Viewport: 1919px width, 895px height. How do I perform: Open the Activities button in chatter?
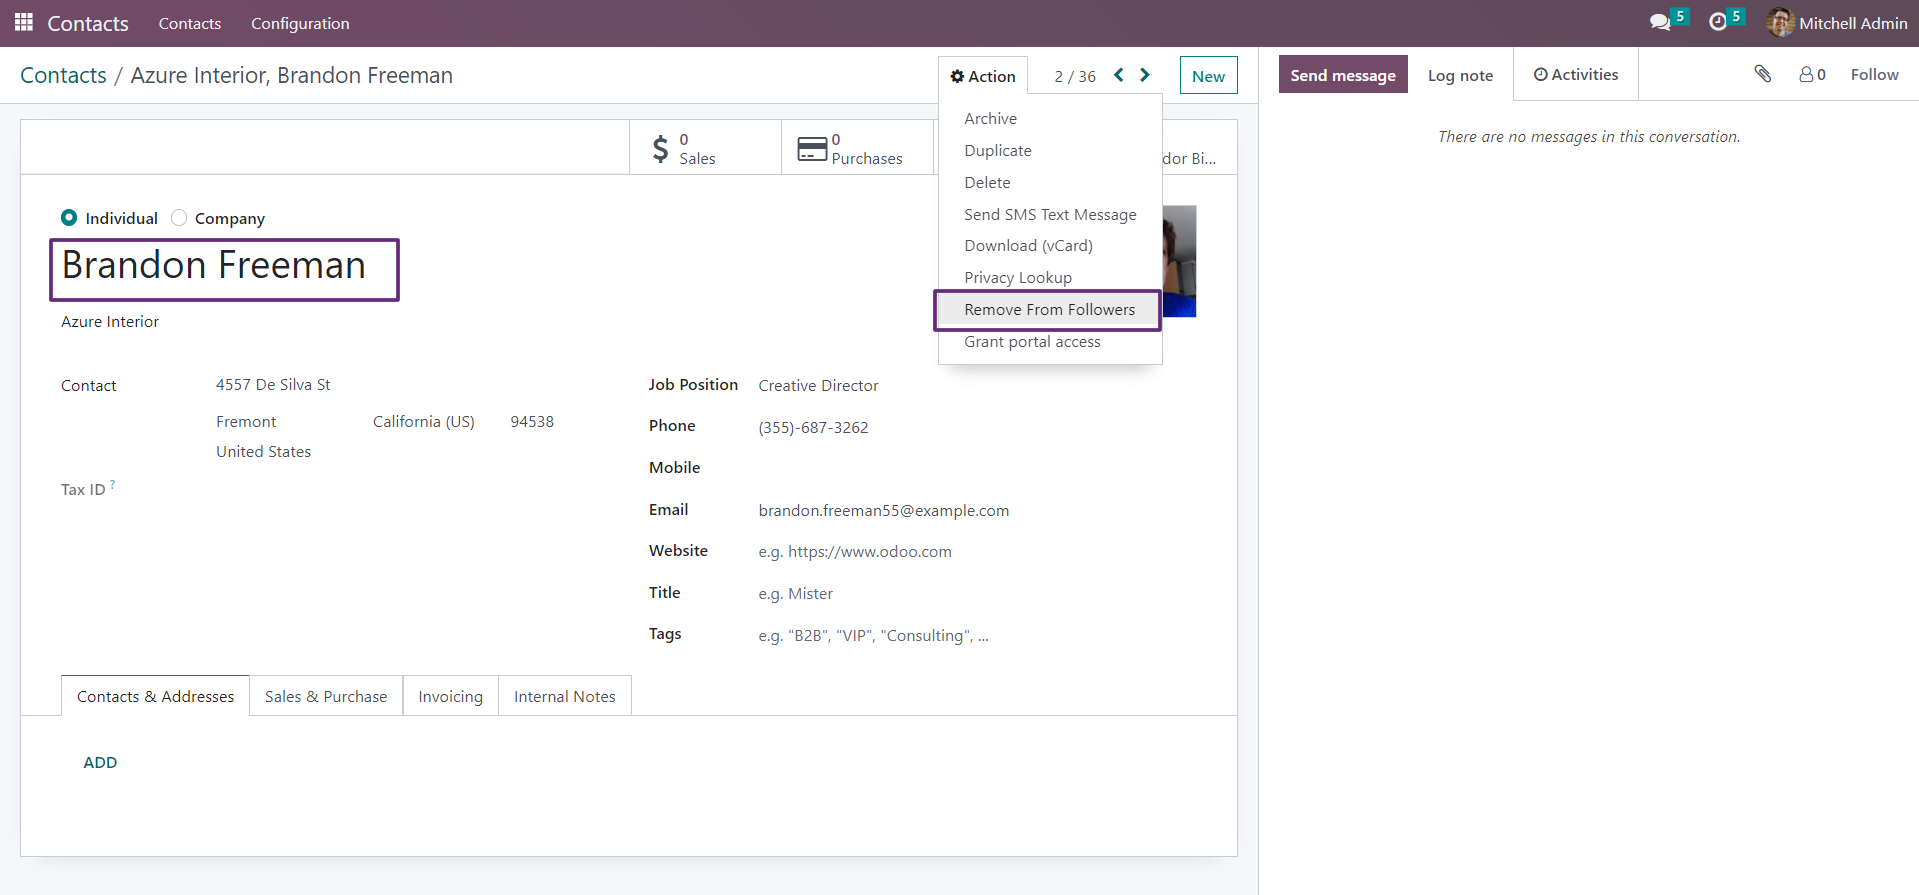click(1576, 75)
